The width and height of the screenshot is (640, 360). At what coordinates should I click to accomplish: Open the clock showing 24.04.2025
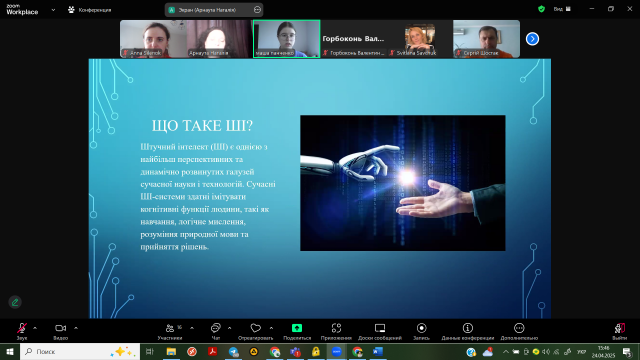[x=603, y=352]
